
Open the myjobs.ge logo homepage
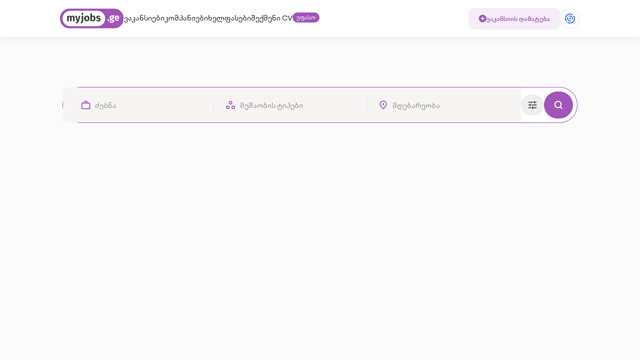(x=91, y=18)
